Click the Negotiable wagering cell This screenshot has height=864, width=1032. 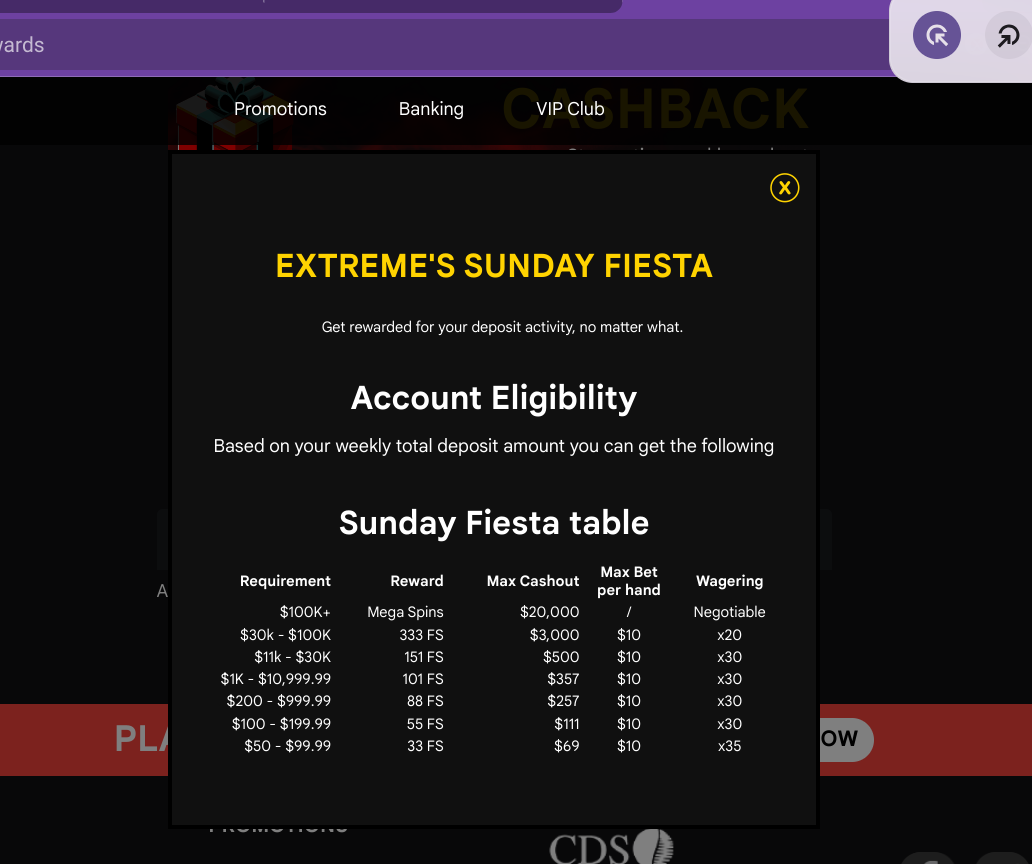729,612
